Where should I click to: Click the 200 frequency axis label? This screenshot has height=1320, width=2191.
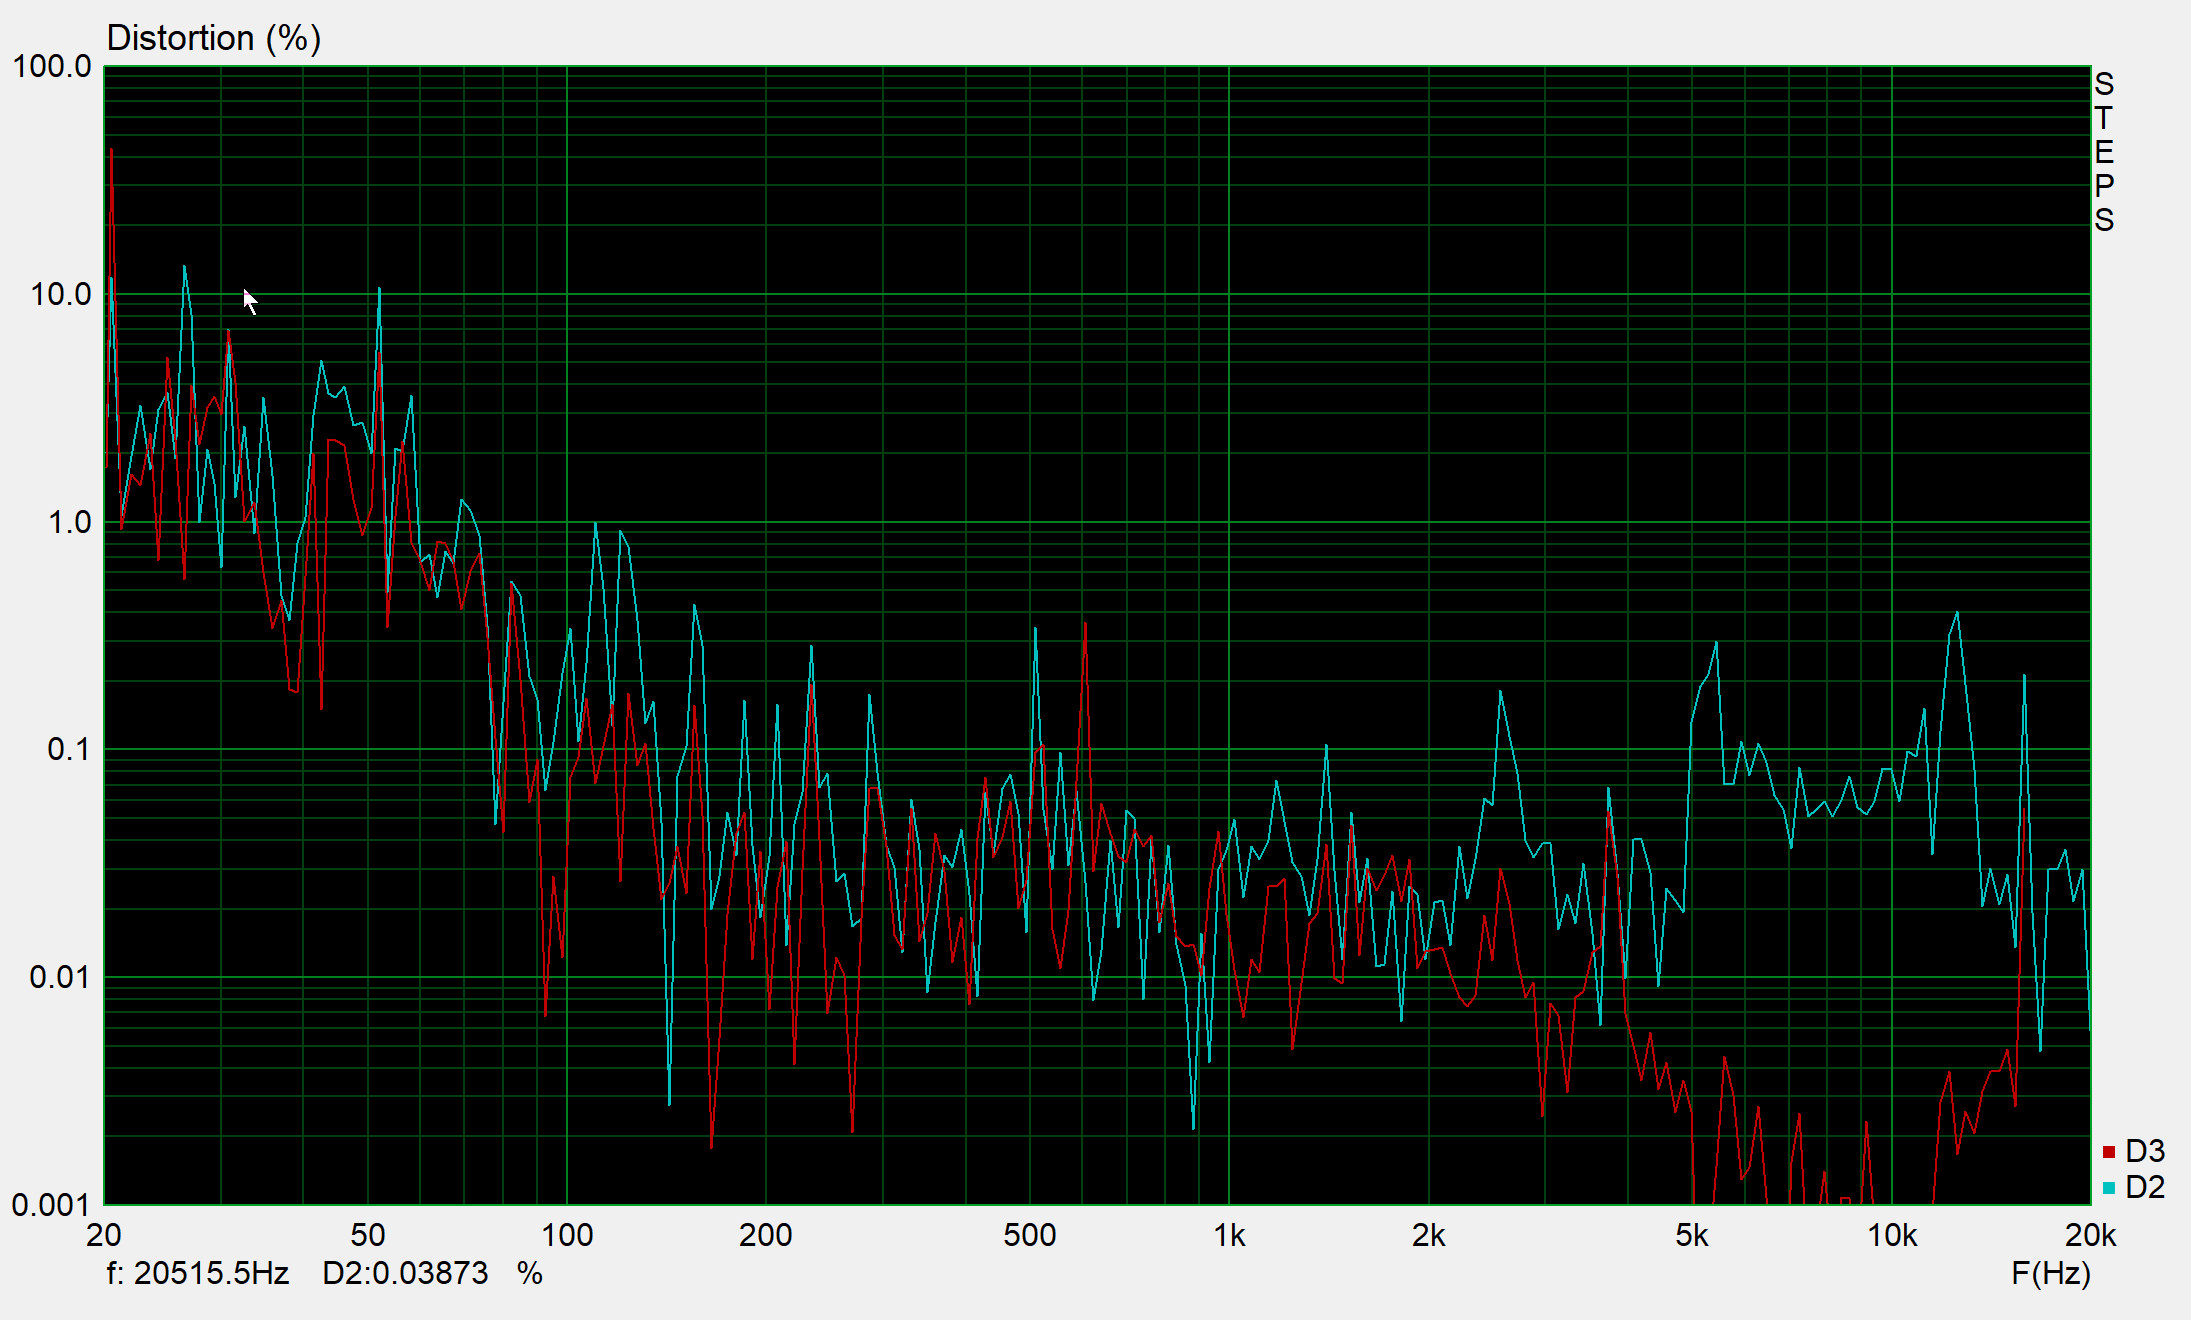(766, 1236)
